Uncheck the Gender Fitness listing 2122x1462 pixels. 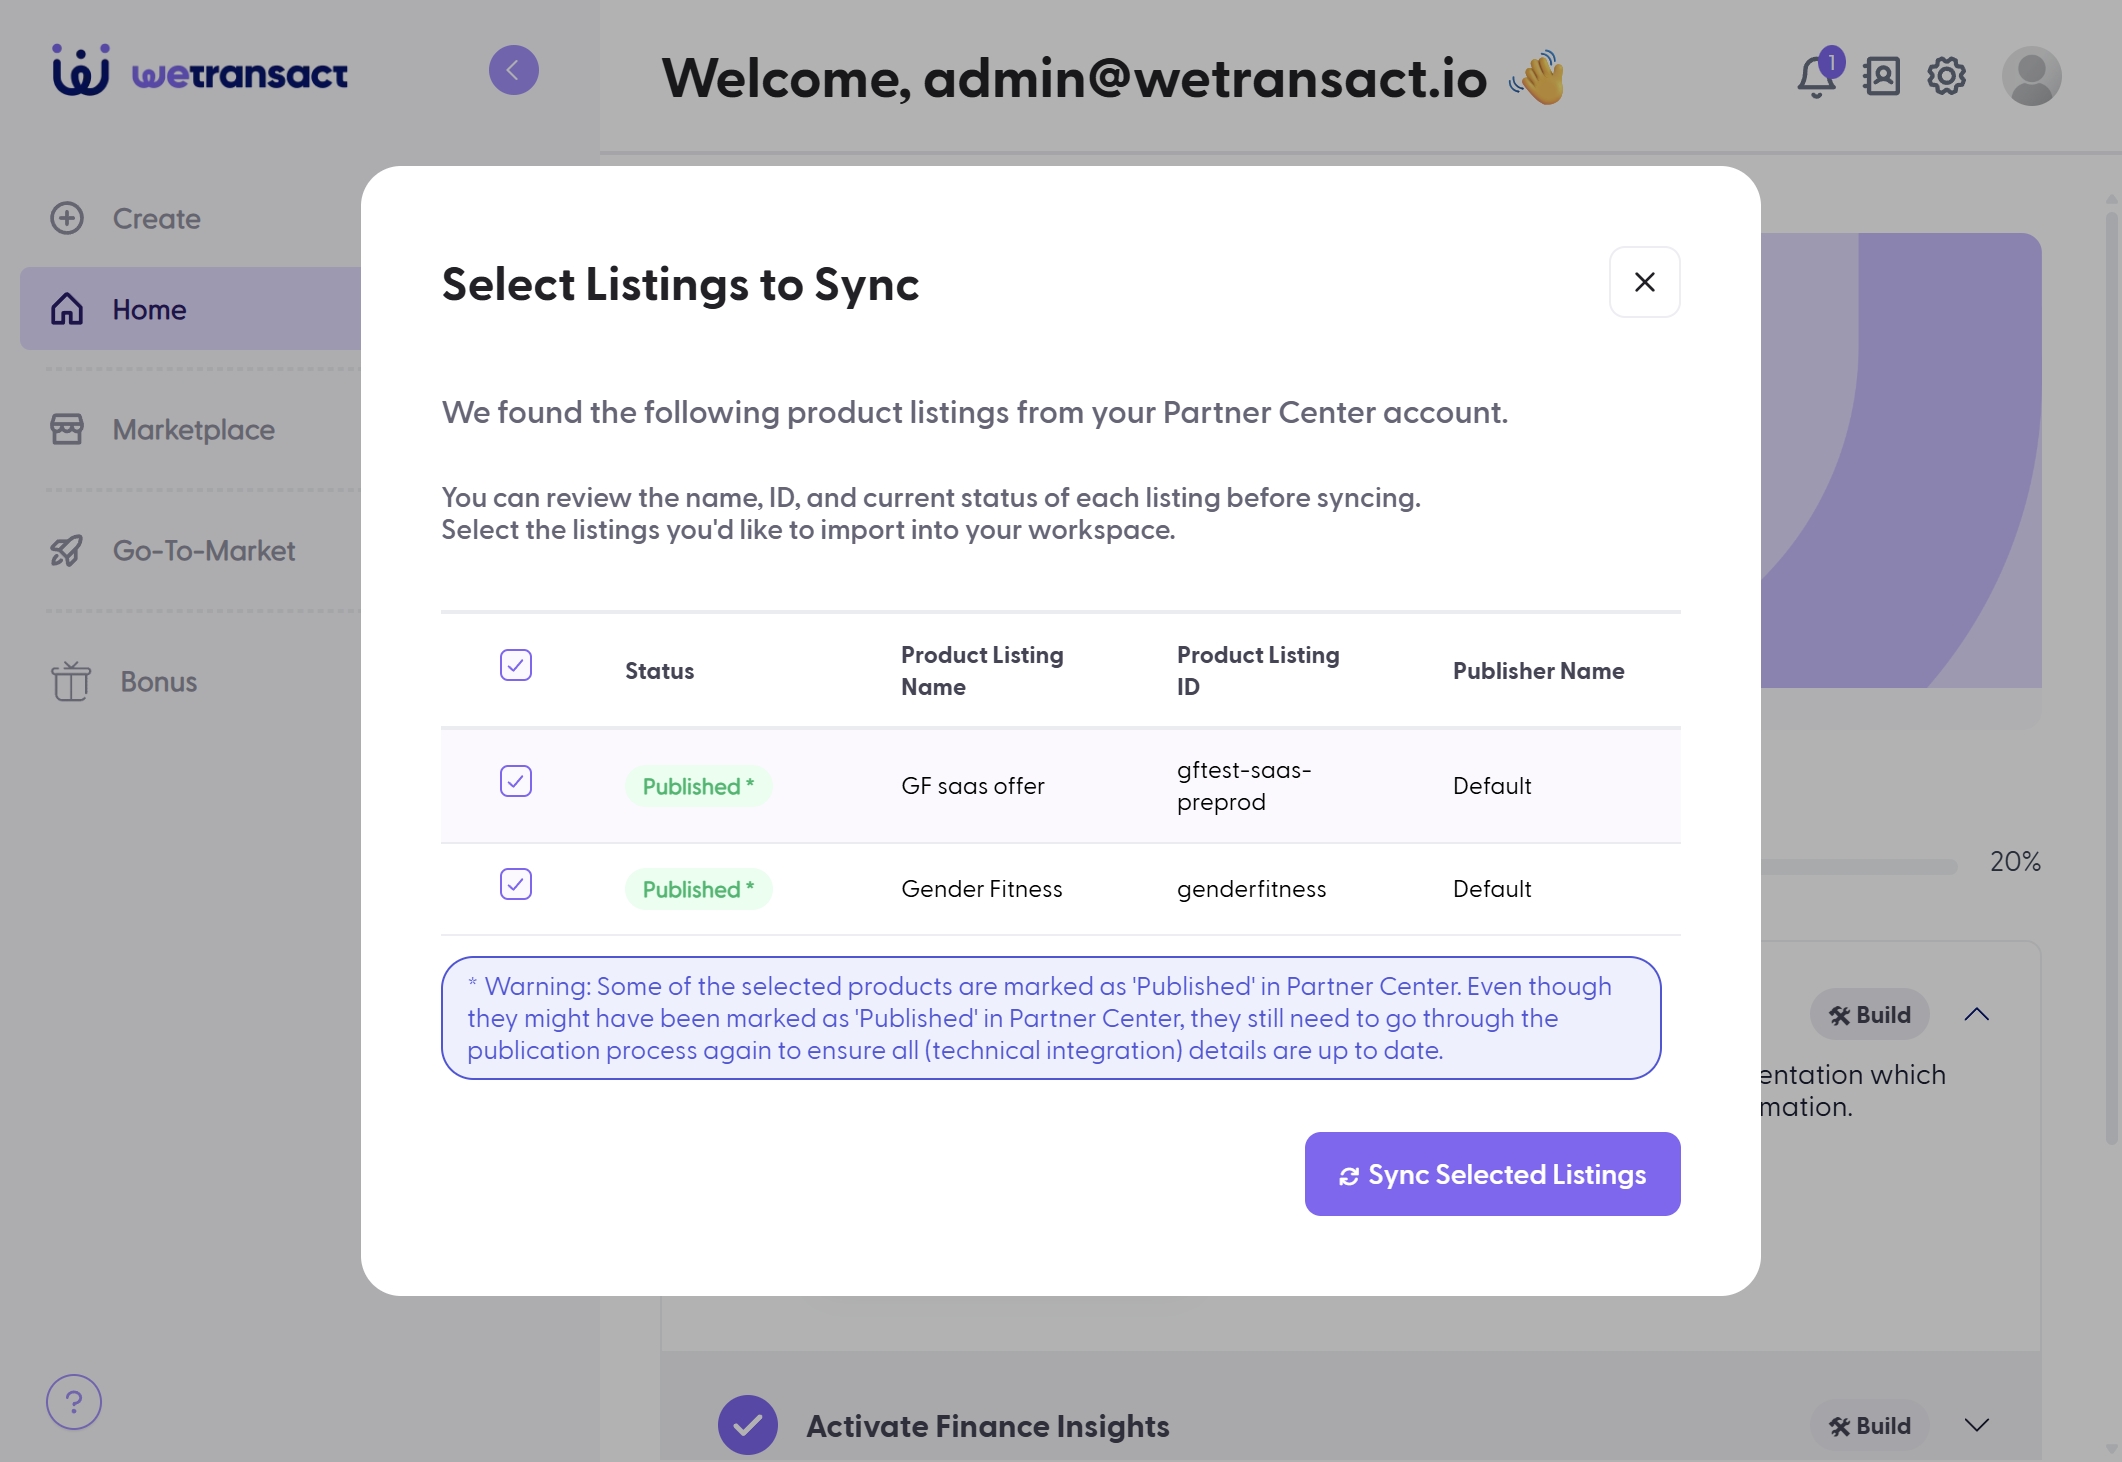[516, 884]
